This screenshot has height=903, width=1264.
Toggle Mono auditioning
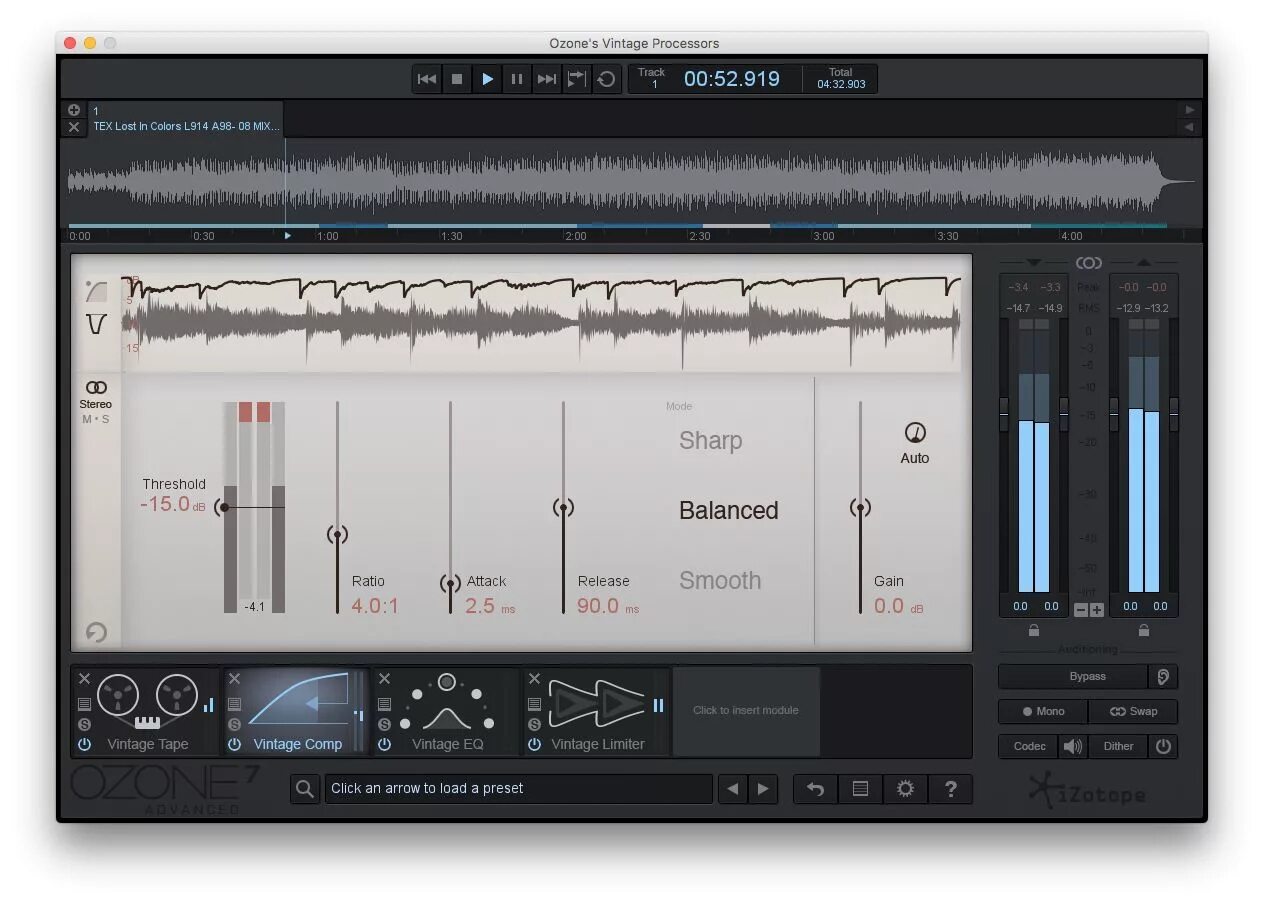click(x=1043, y=712)
